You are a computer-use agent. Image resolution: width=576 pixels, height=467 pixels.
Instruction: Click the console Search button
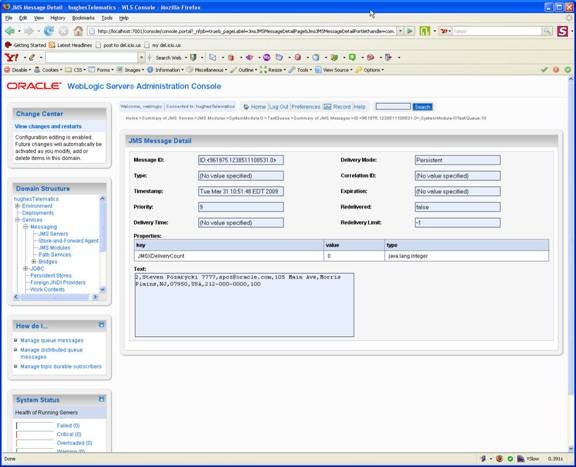click(422, 107)
